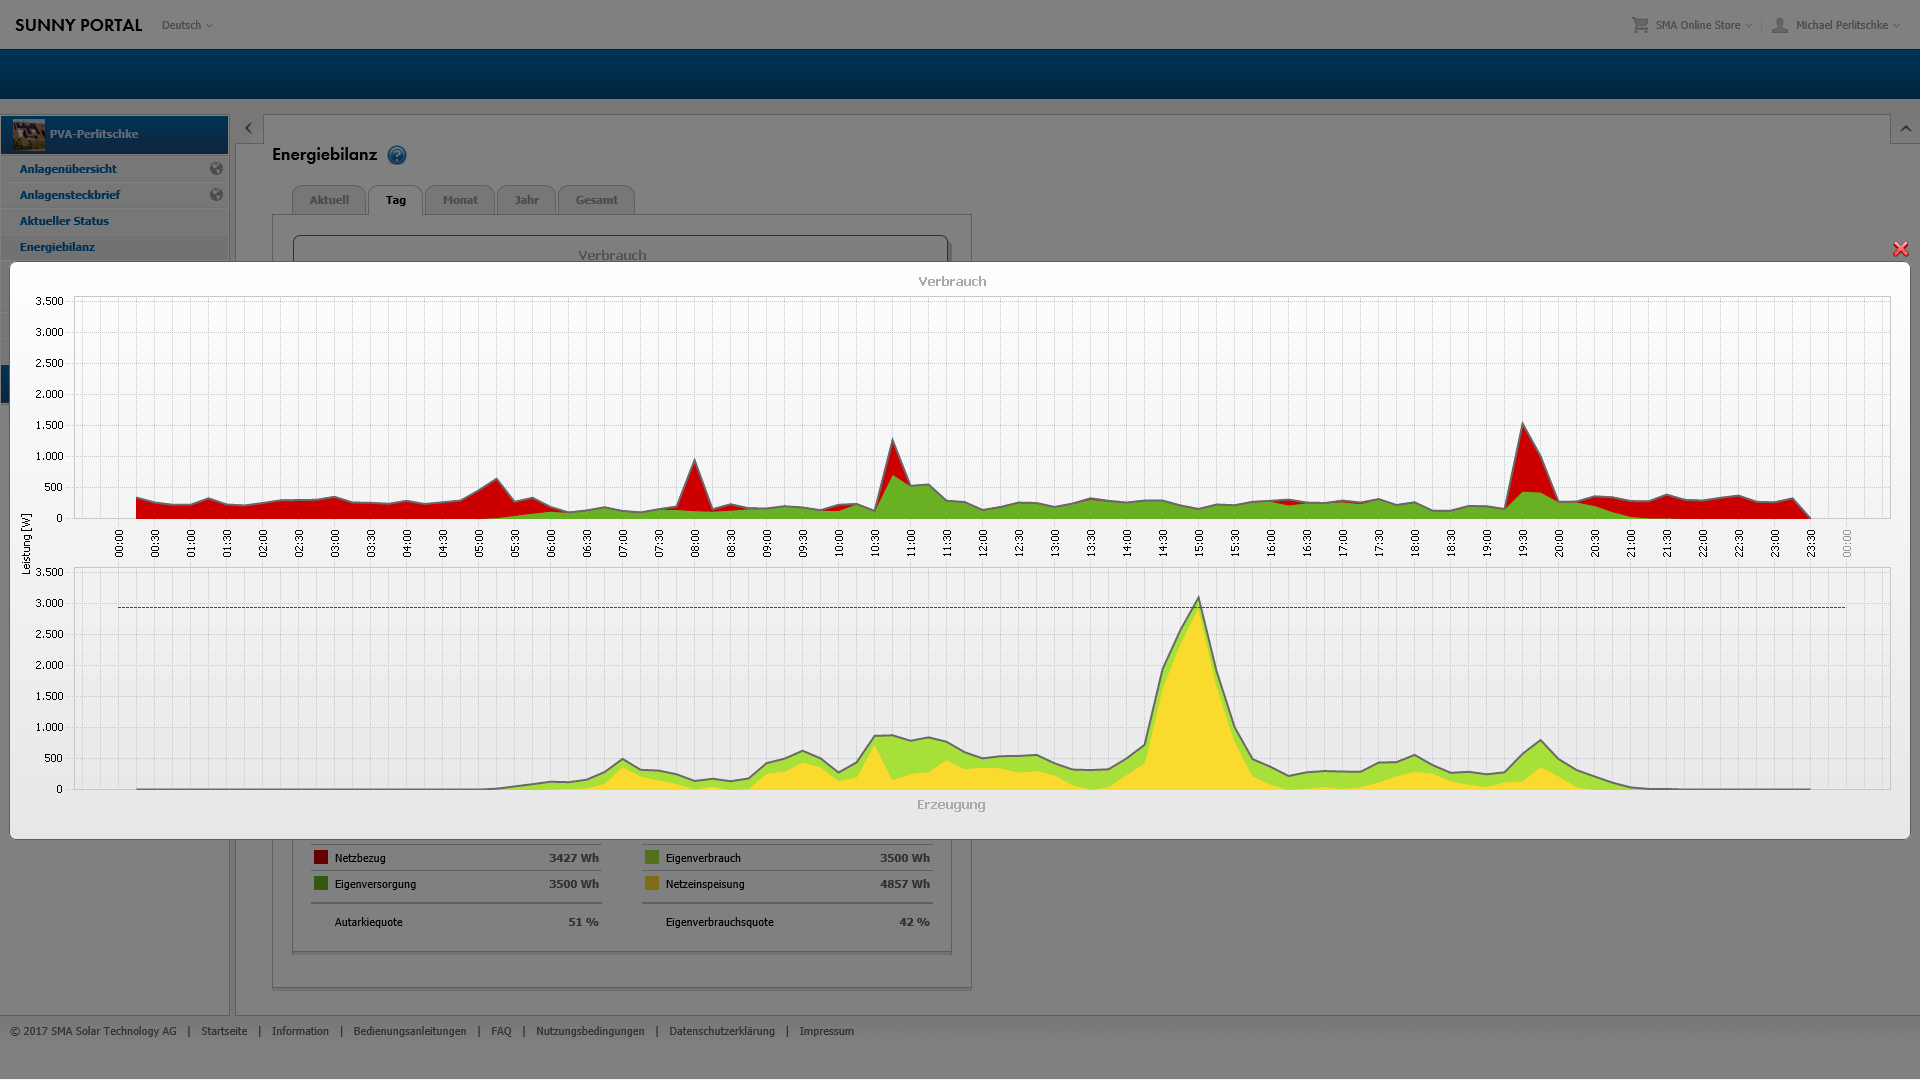
Task: Close the enlarged chart overlay with red X
Action: pyautogui.click(x=1901, y=249)
